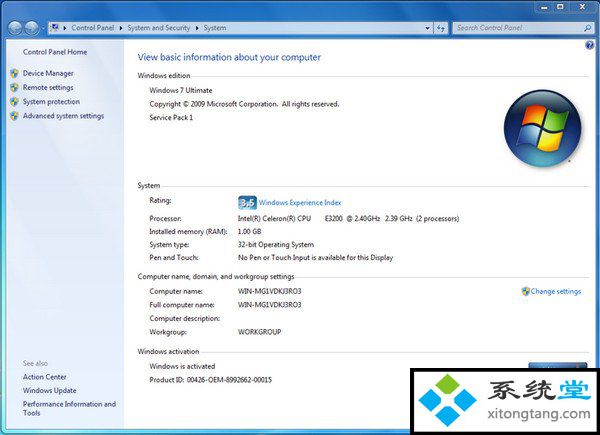This screenshot has height=435, width=600.
Task: Click the shield icon beside Remote settings
Action: point(14,87)
